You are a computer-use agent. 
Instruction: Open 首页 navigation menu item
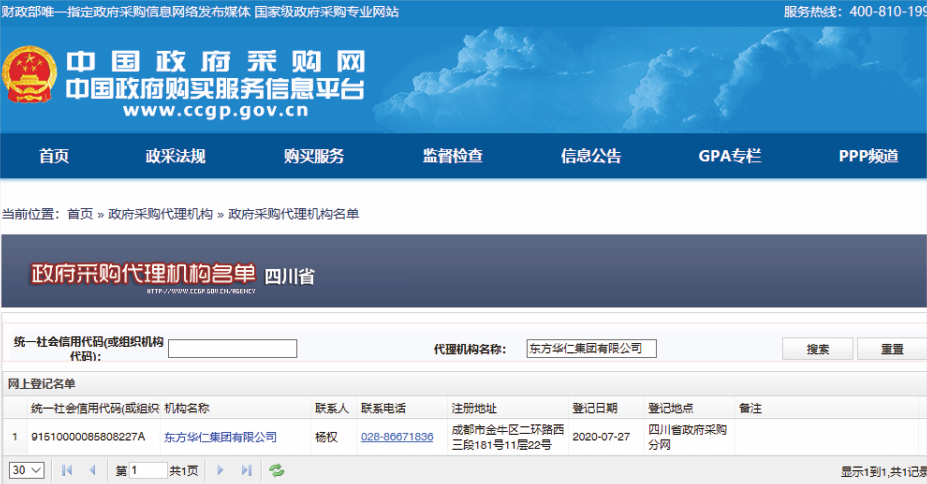pos(54,156)
